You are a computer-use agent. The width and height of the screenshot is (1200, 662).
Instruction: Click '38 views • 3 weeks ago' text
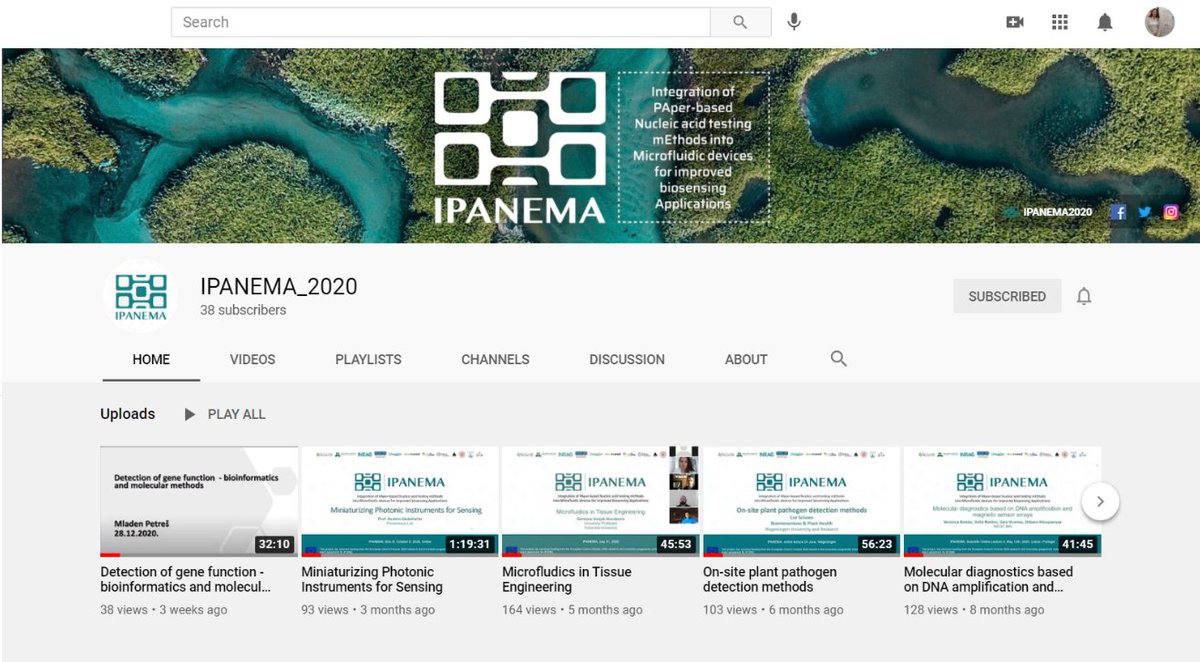tap(164, 609)
